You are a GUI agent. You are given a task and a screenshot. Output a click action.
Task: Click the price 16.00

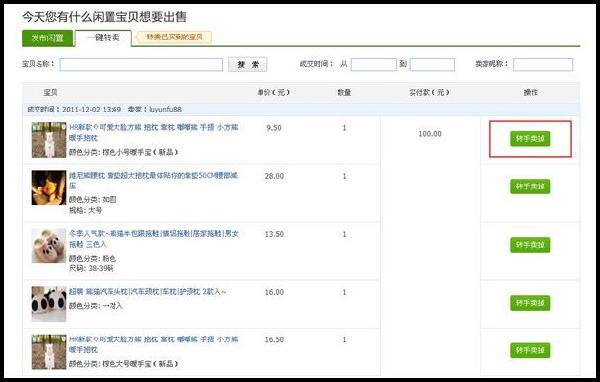pyautogui.click(x=274, y=292)
